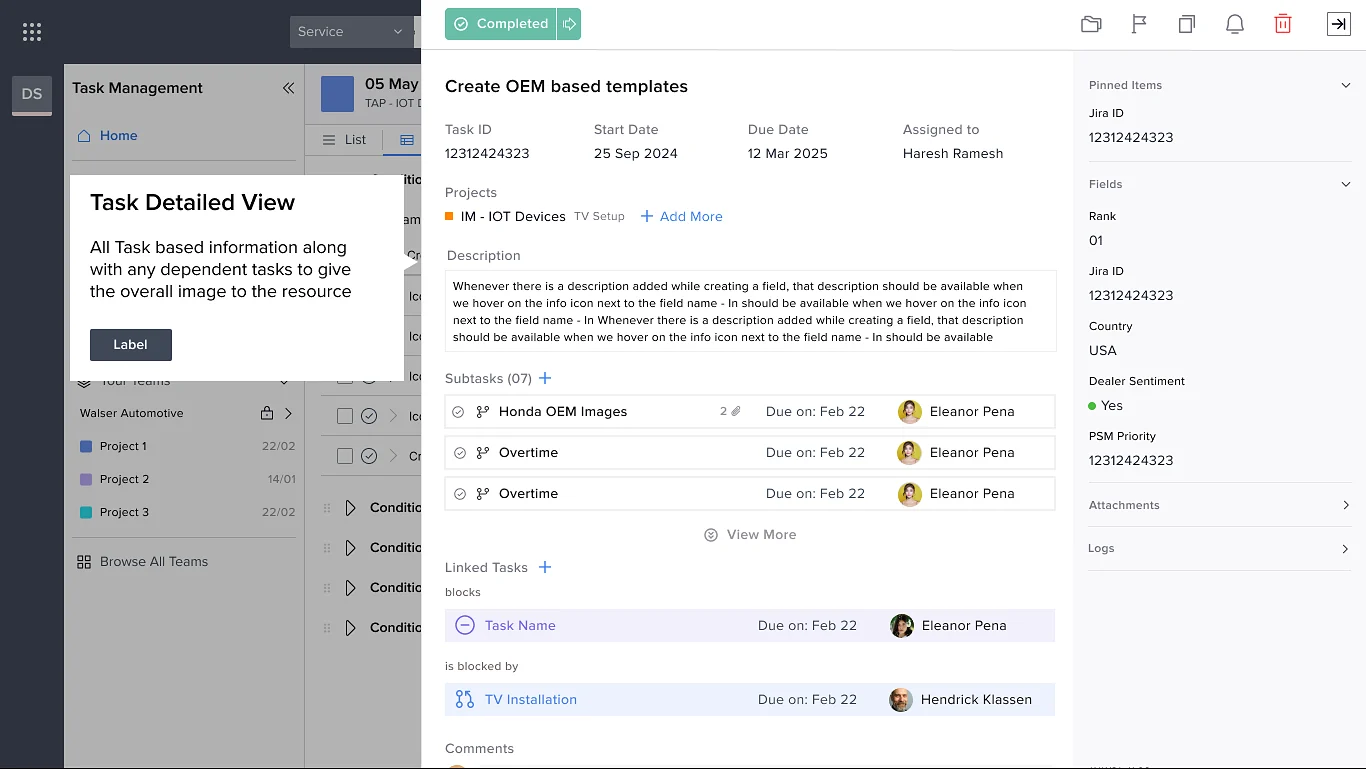Collapse the Task Management sidebar
Screen dimensions: 1366x769
[x=288, y=88]
